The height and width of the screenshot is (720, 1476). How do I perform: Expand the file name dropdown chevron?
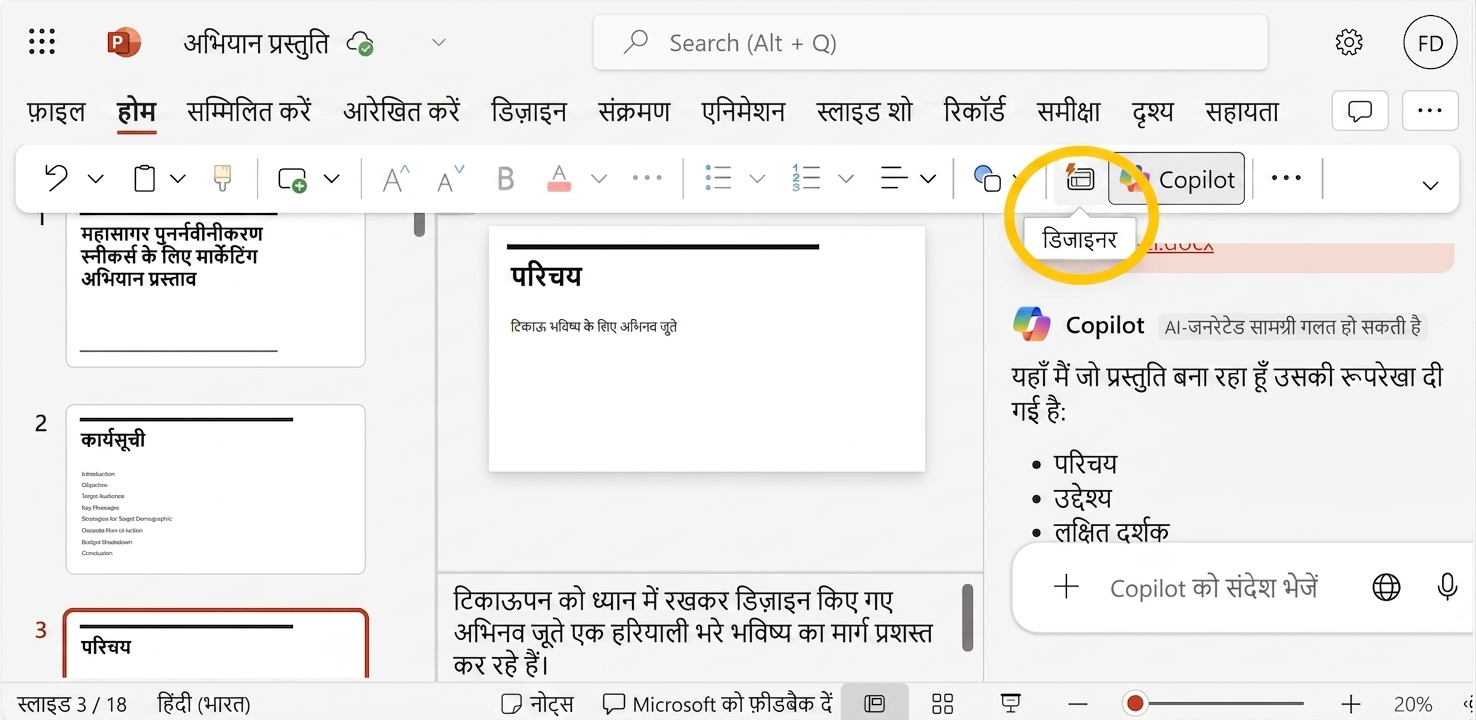point(438,43)
